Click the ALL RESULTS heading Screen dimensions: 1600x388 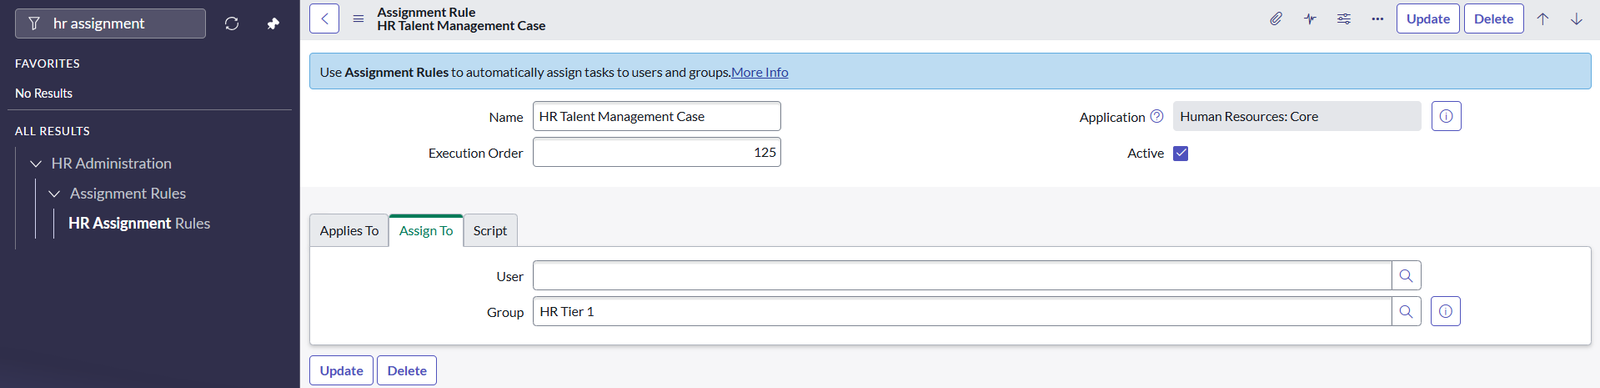[52, 131]
